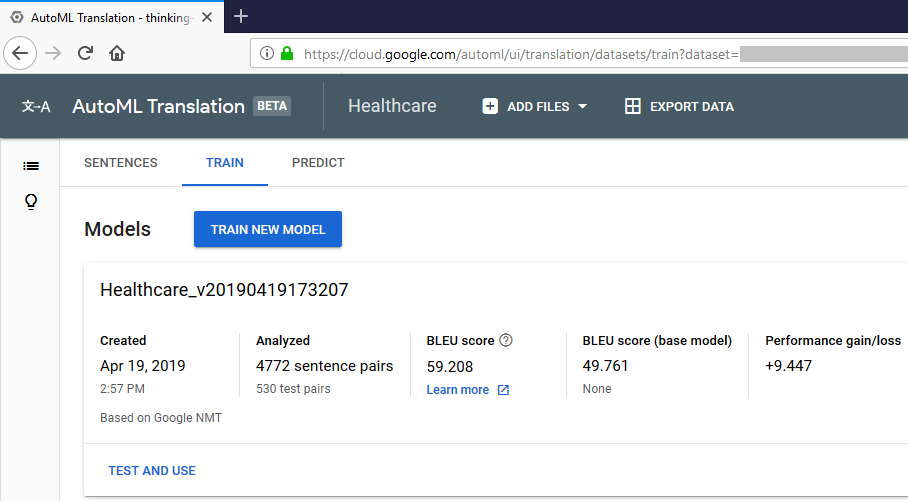Focus the browser URL address field
The image size is (908, 501).
tap(579, 54)
